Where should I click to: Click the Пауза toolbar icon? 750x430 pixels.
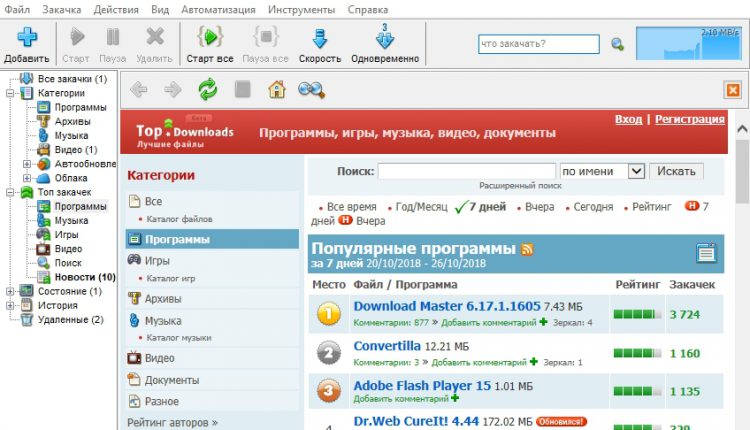[x=113, y=36]
